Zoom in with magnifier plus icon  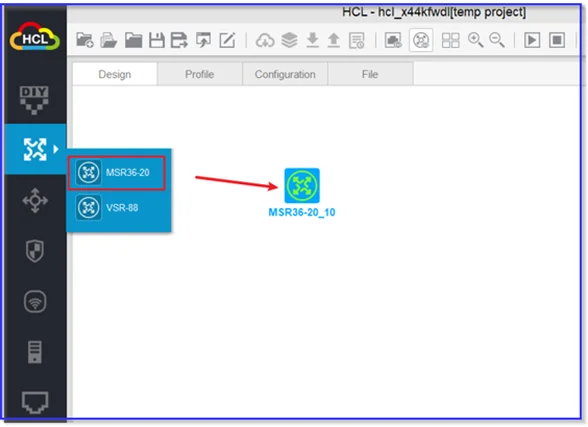[476, 40]
